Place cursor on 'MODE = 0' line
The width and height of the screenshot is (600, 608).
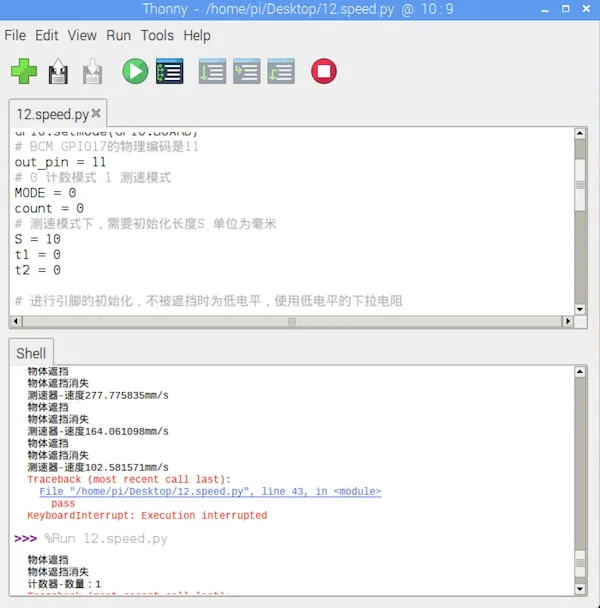(45, 193)
